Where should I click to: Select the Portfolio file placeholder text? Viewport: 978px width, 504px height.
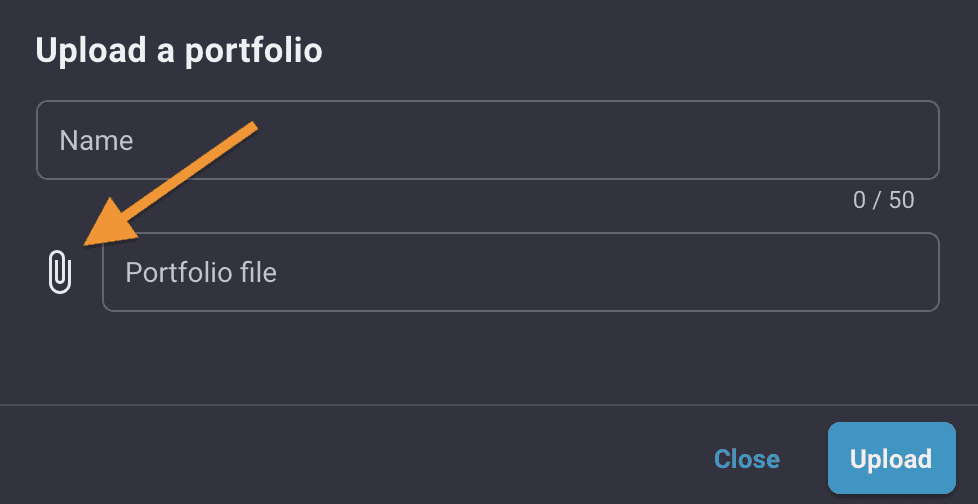coord(201,273)
